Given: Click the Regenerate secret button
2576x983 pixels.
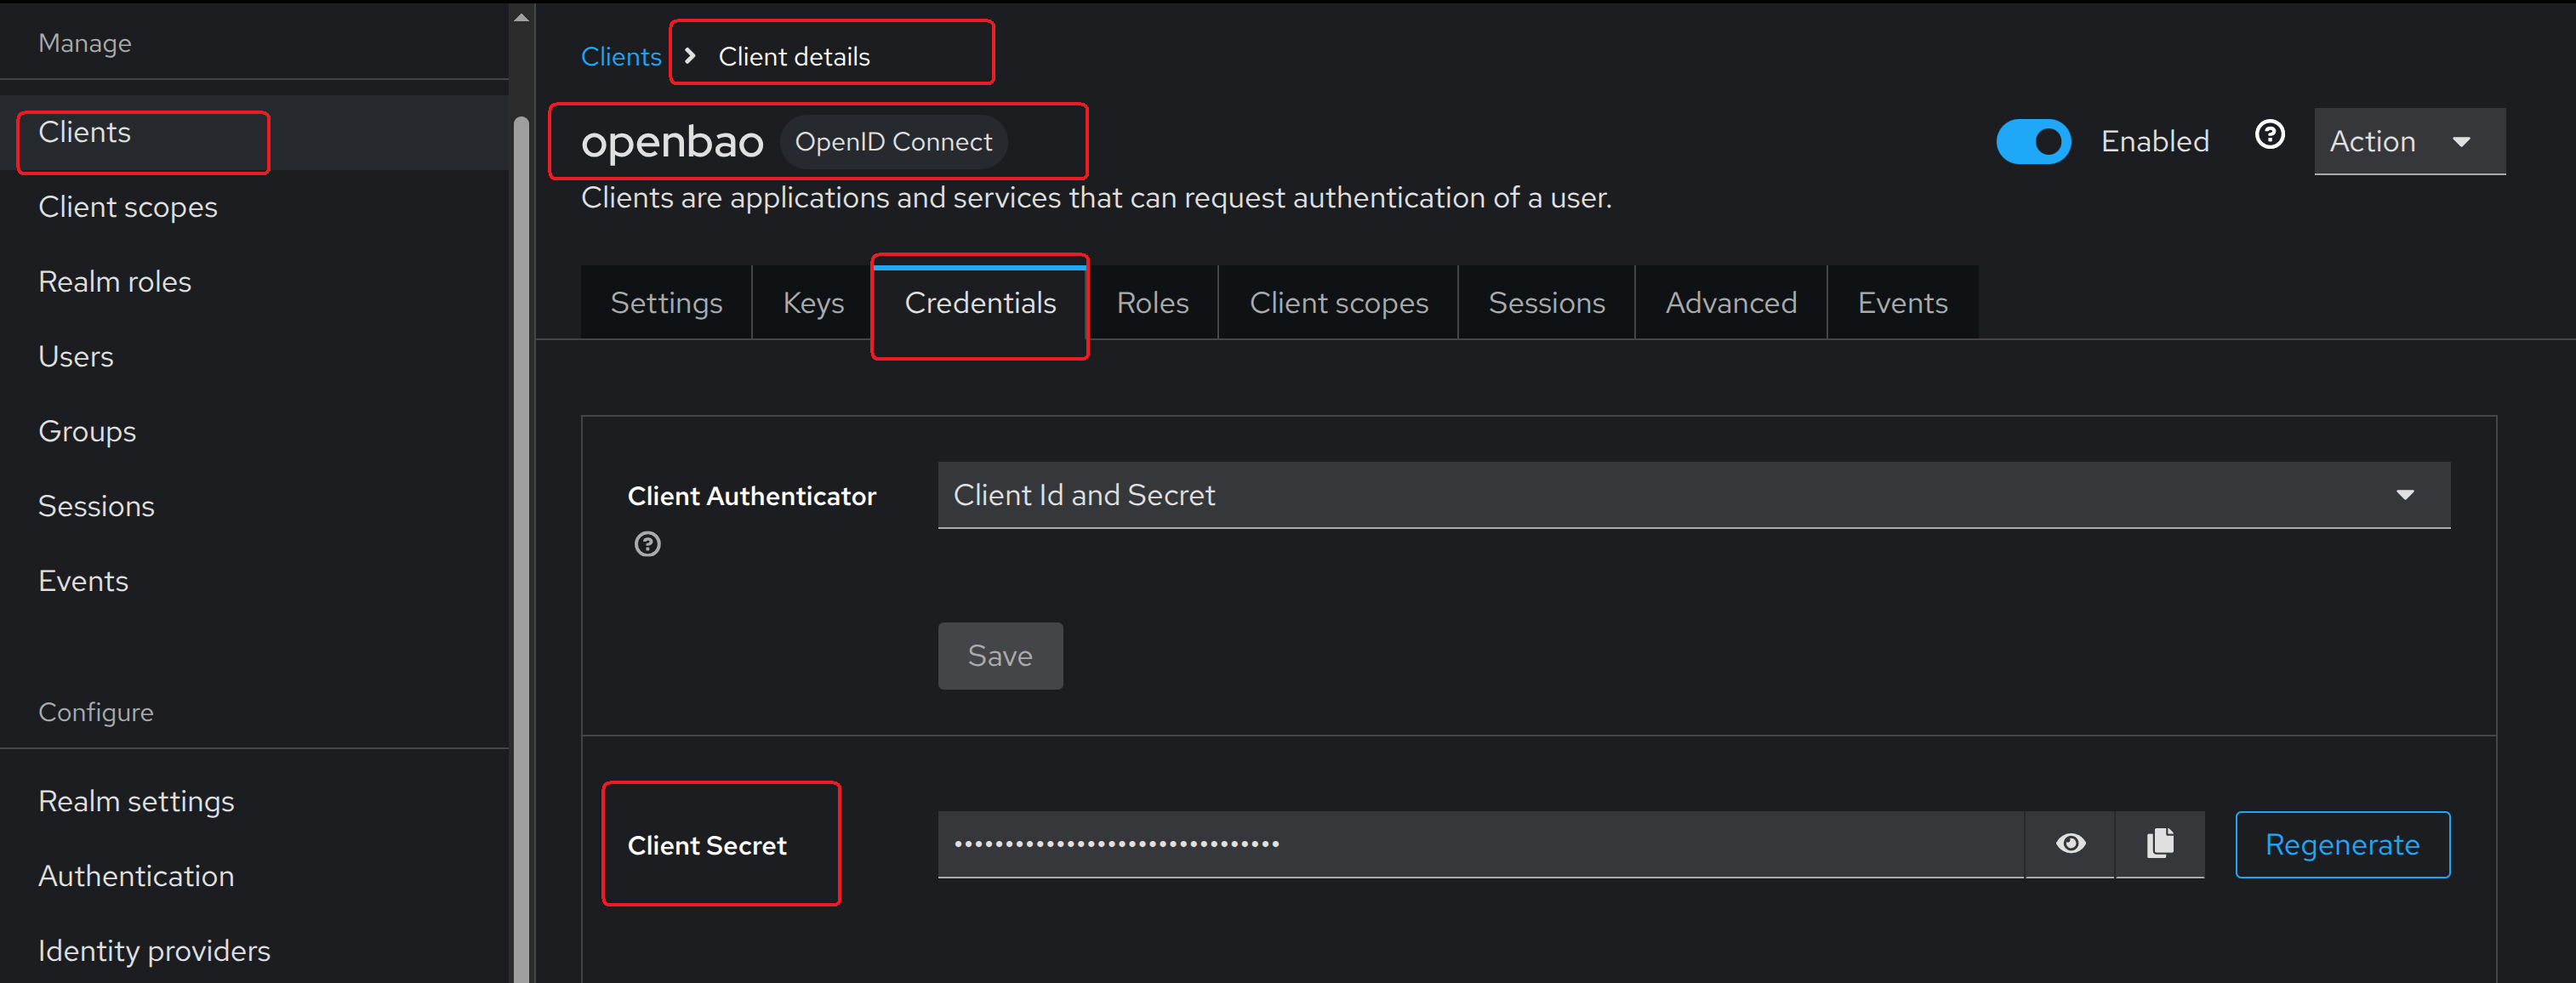Looking at the screenshot, I should pyautogui.click(x=2341, y=845).
